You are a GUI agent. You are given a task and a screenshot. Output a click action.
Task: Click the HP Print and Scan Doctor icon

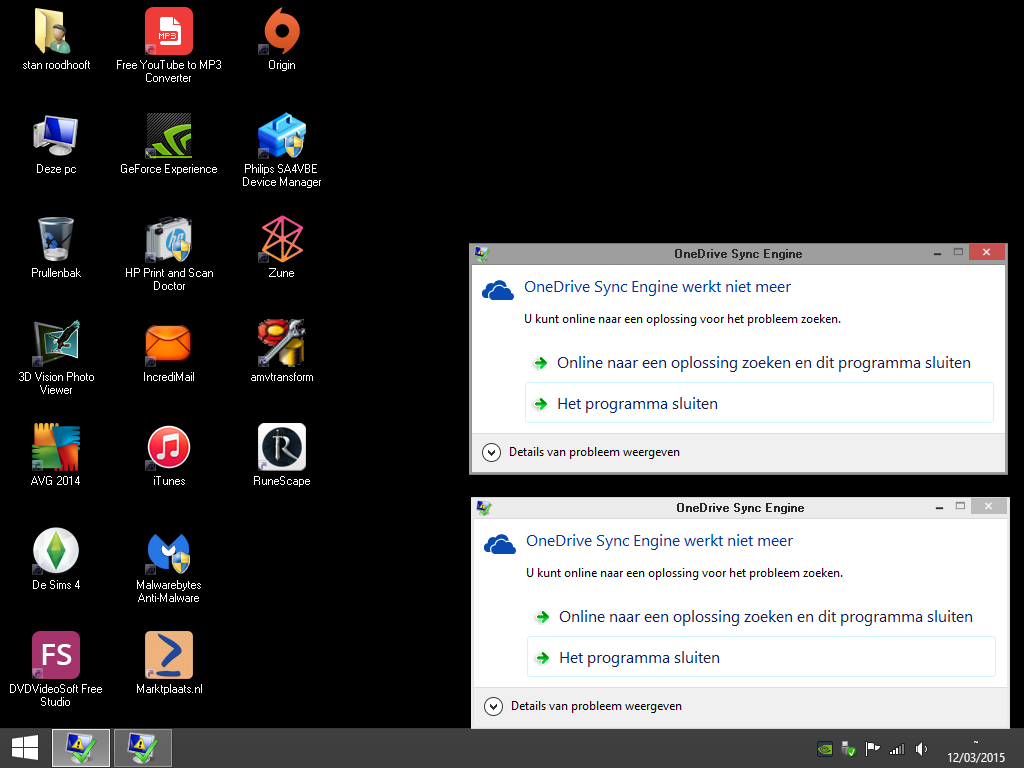(x=168, y=239)
